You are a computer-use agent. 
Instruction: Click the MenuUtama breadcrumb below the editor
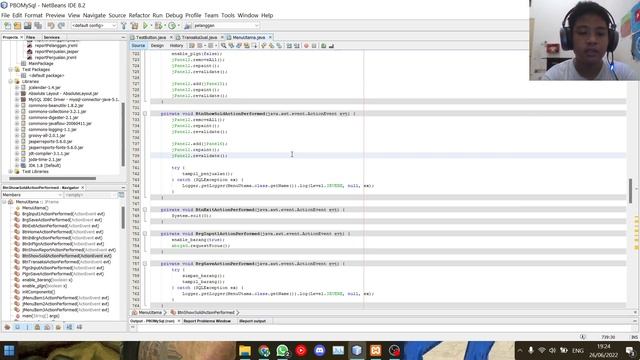[150, 312]
